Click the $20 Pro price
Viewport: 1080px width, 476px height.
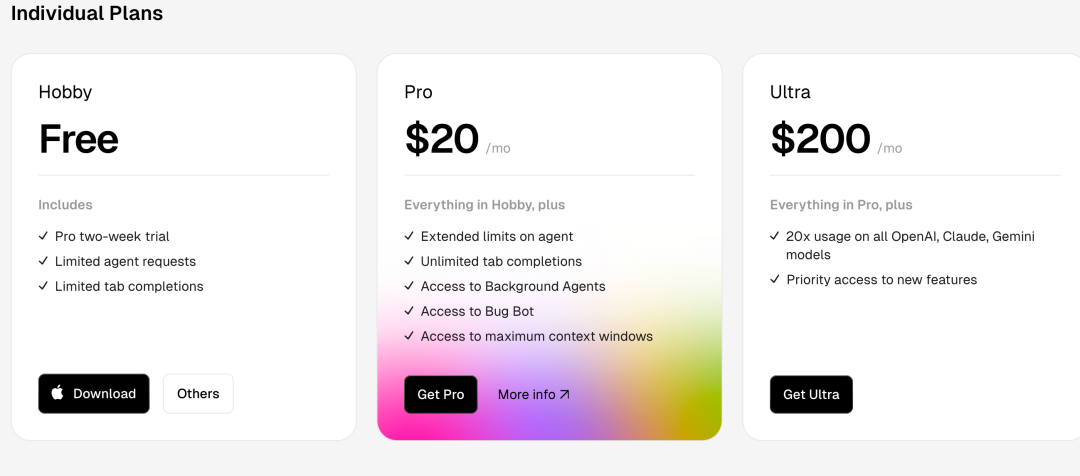442,138
